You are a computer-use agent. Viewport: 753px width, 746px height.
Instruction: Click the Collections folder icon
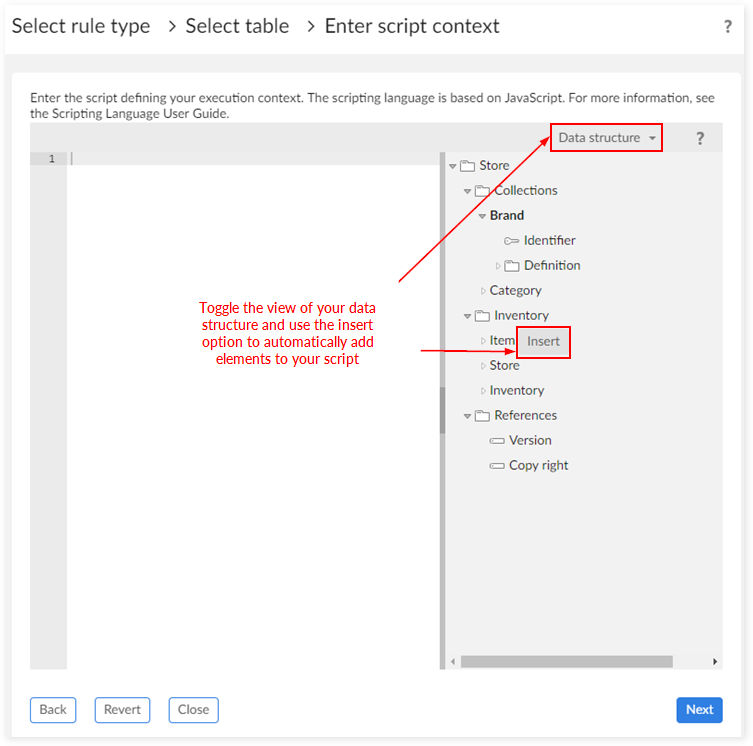(482, 191)
